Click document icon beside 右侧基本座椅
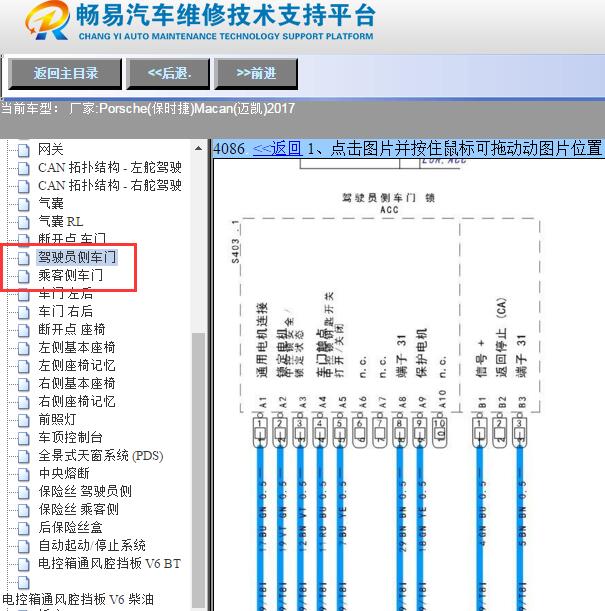Image resolution: width=605 pixels, height=611 pixels. point(24,384)
